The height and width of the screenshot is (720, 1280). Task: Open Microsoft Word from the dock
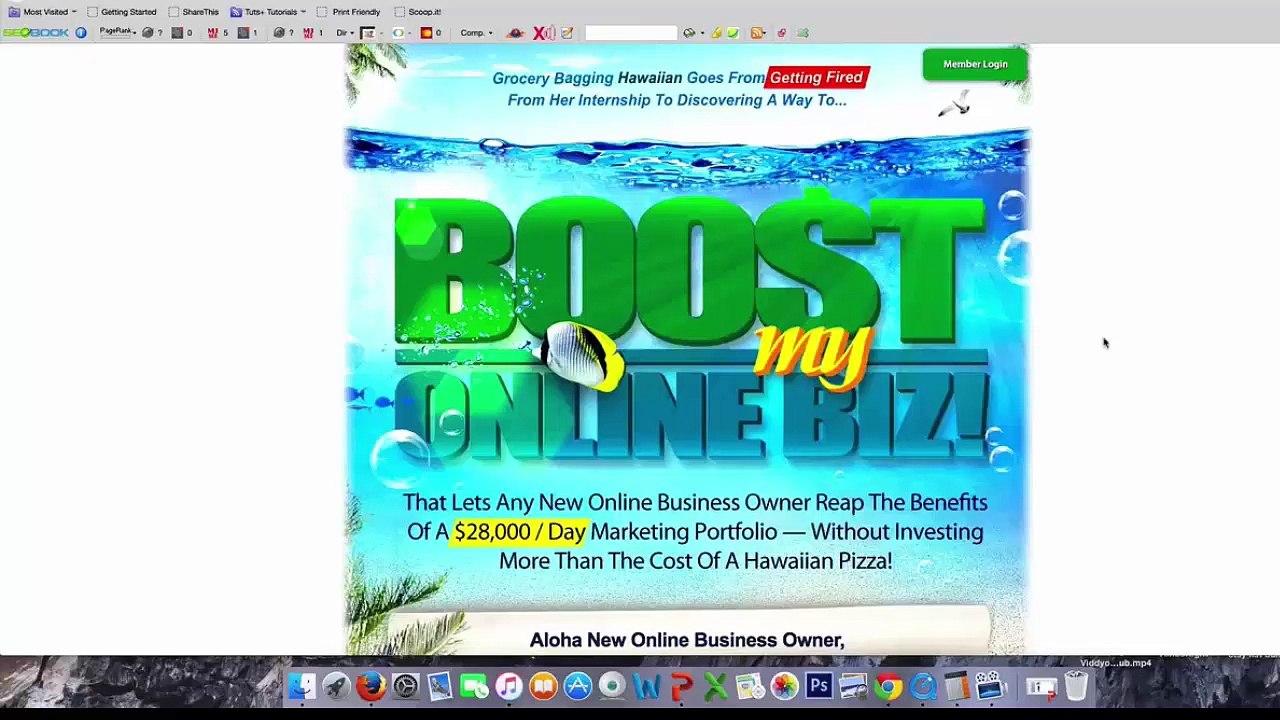tap(646, 686)
